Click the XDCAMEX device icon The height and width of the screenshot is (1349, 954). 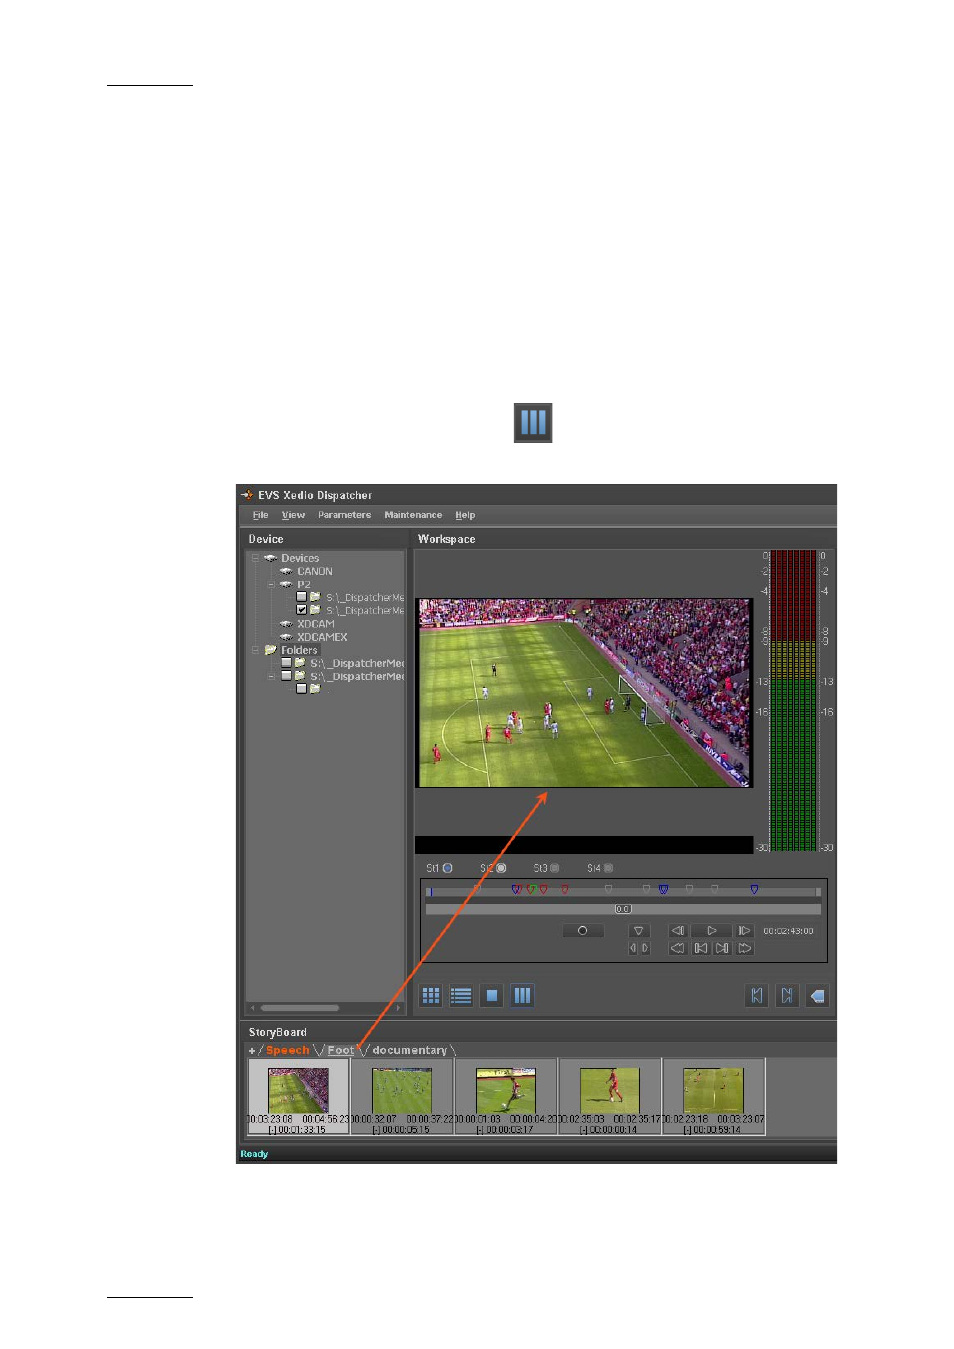point(286,637)
